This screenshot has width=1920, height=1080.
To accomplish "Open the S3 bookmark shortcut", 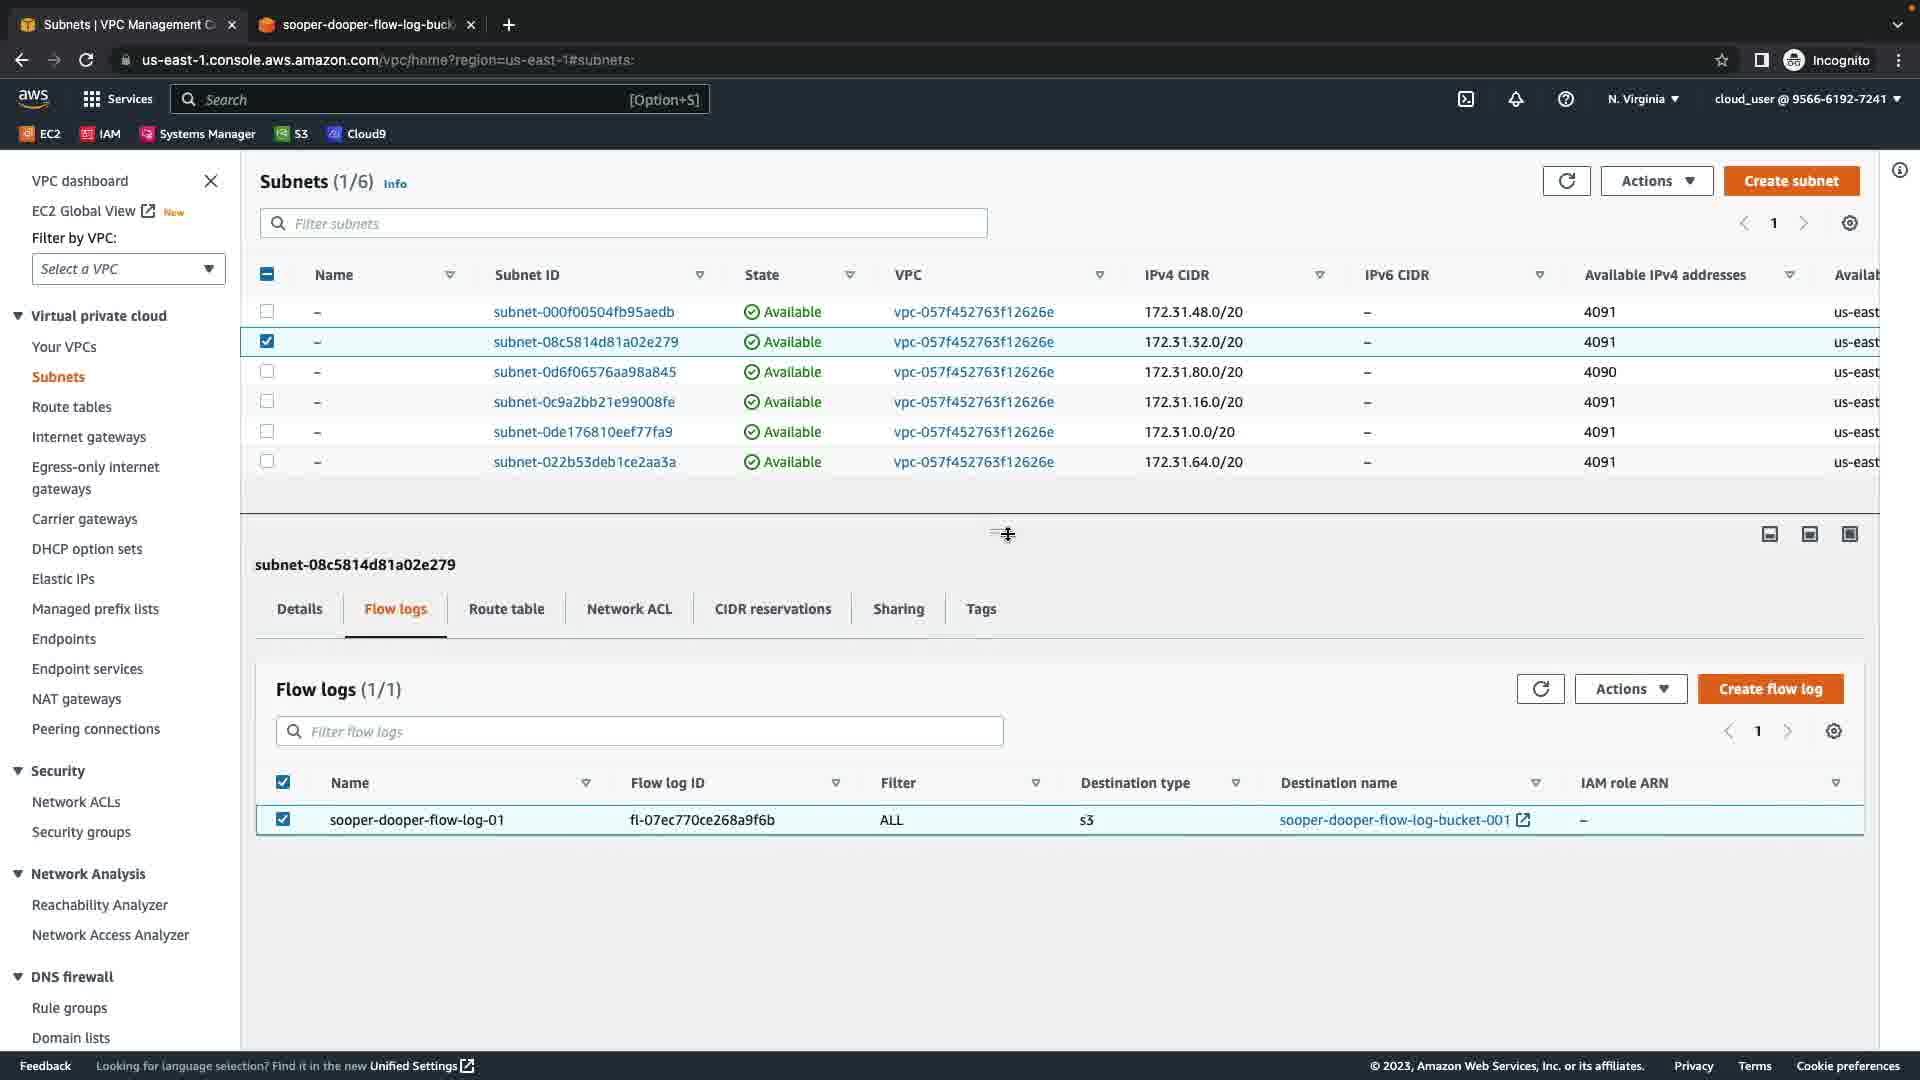I will 292,134.
